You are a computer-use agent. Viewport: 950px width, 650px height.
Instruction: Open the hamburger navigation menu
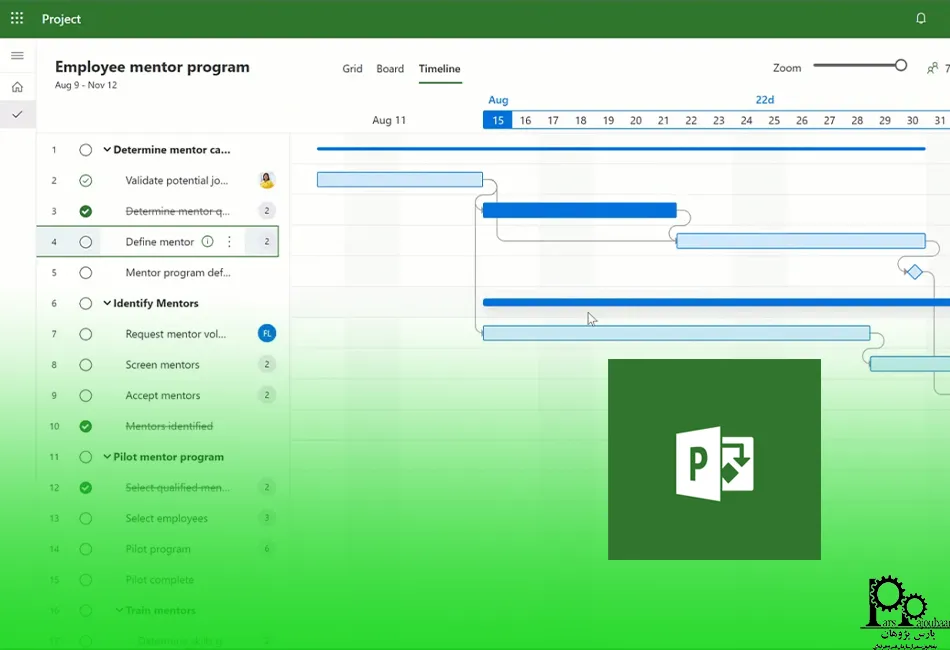pyautogui.click(x=17, y=56)
